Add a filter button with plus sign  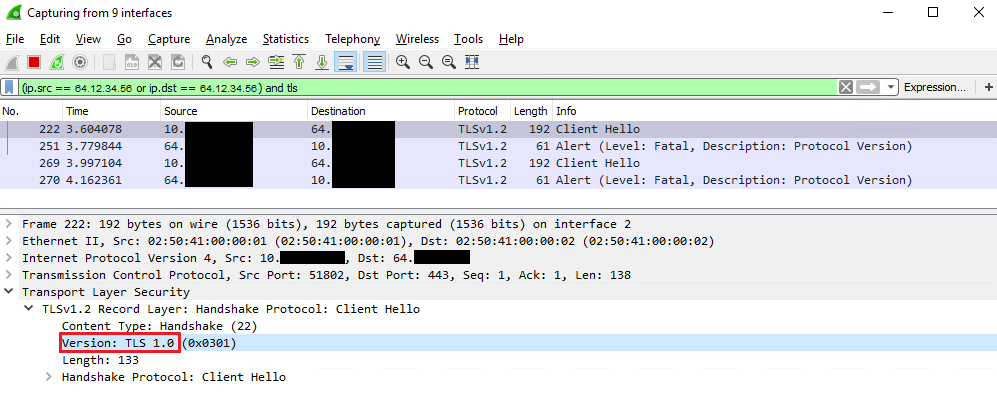(x=988, y=87)
